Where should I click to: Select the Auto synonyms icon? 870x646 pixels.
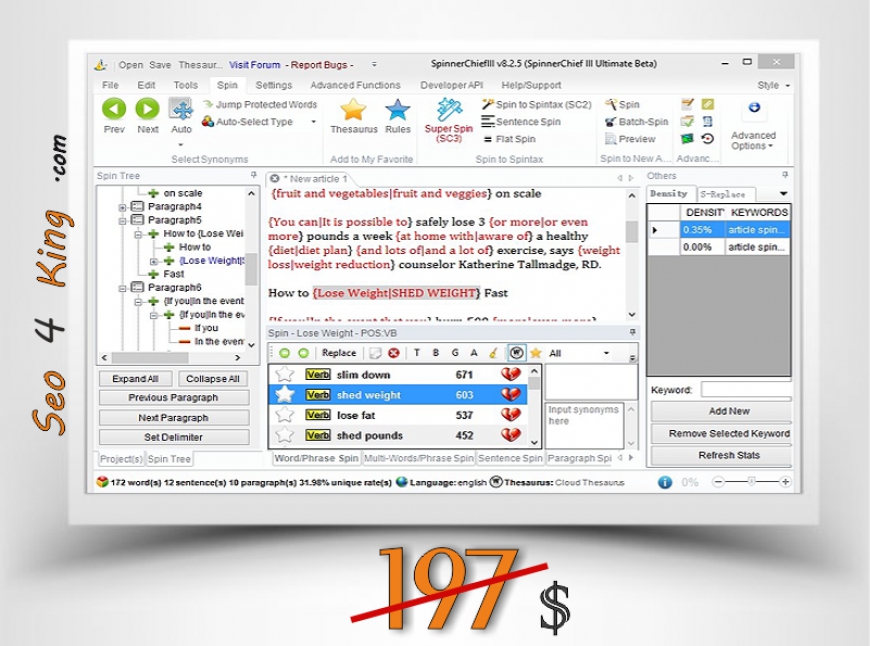[x=181, y=109]
